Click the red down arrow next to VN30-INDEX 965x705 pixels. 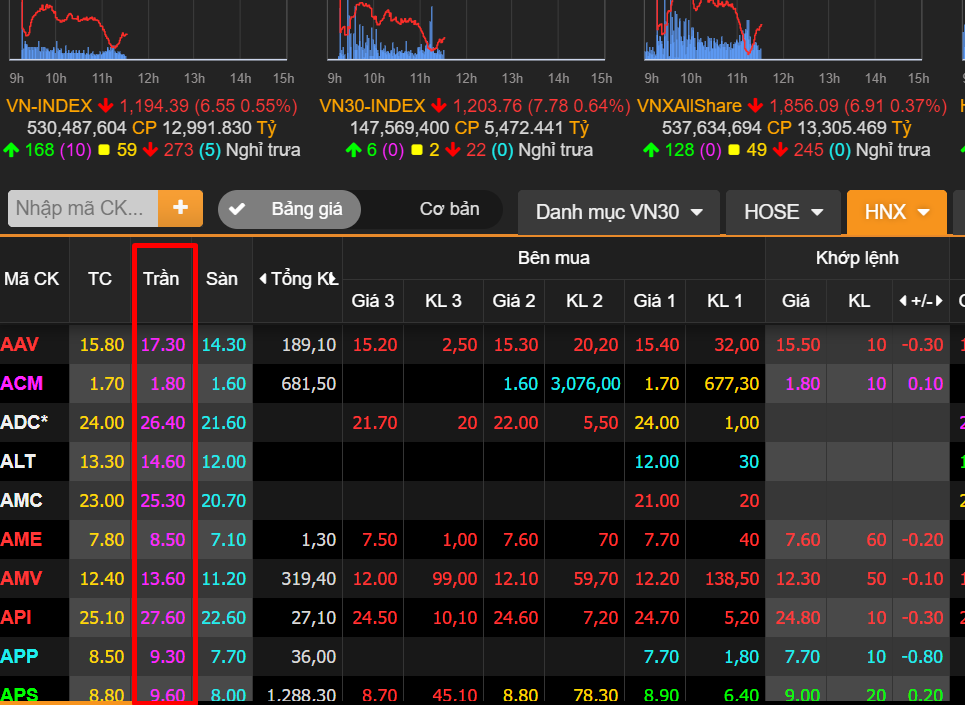click(440, 106)
